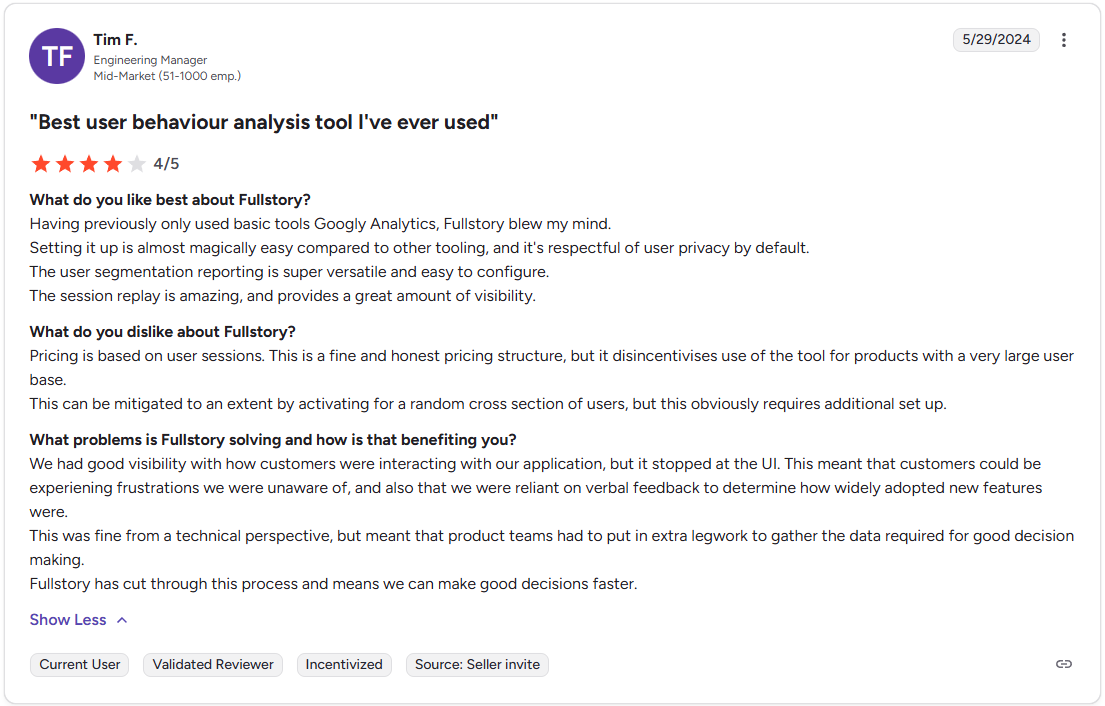This screenshot has width=1105, height=706.
Task: Click the Current User tag
Action: (x=80, y=664)
